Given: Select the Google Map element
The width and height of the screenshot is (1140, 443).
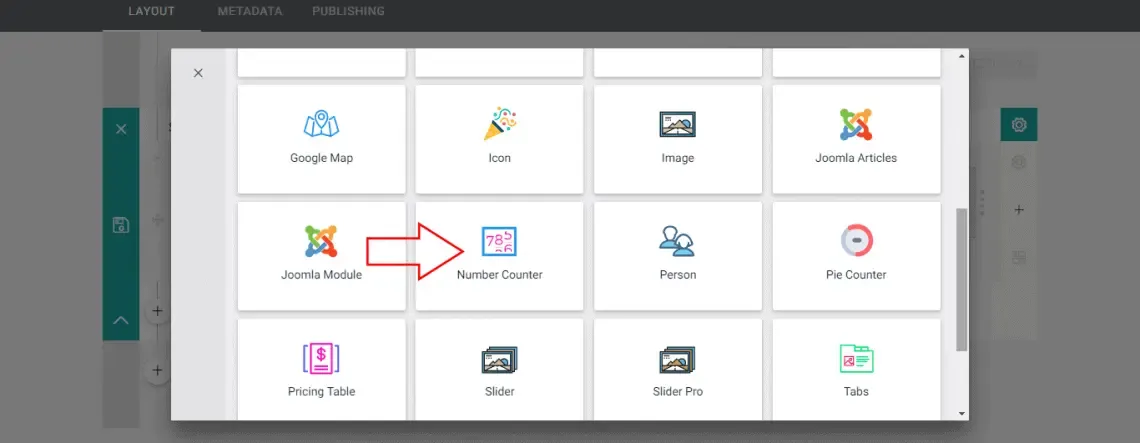Looking at the screenshot, I should (x=321, y=139).
